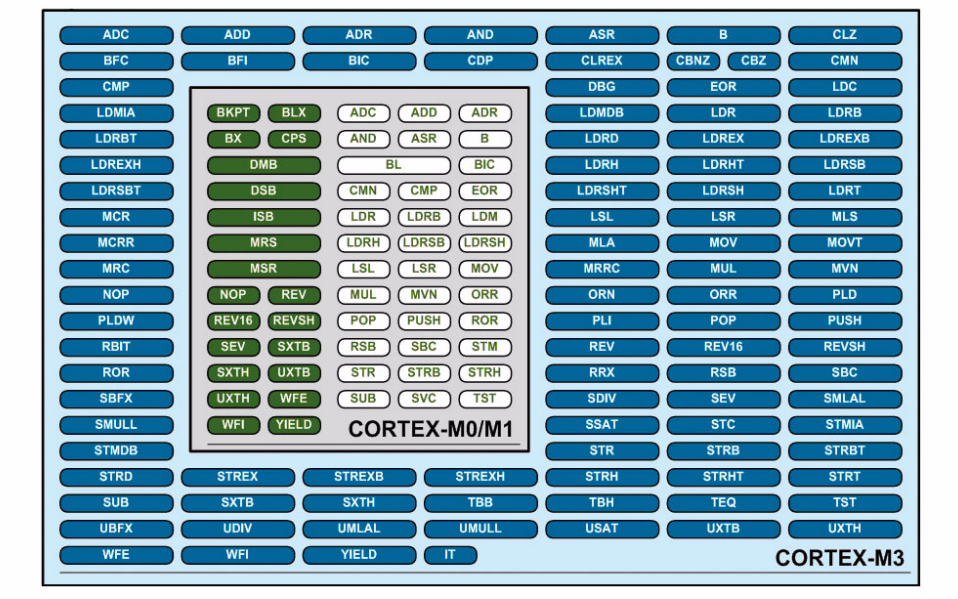The image size is (958, 599).
Task: Click the "MLA" instruction pill
Action: [x=602, y=243]
